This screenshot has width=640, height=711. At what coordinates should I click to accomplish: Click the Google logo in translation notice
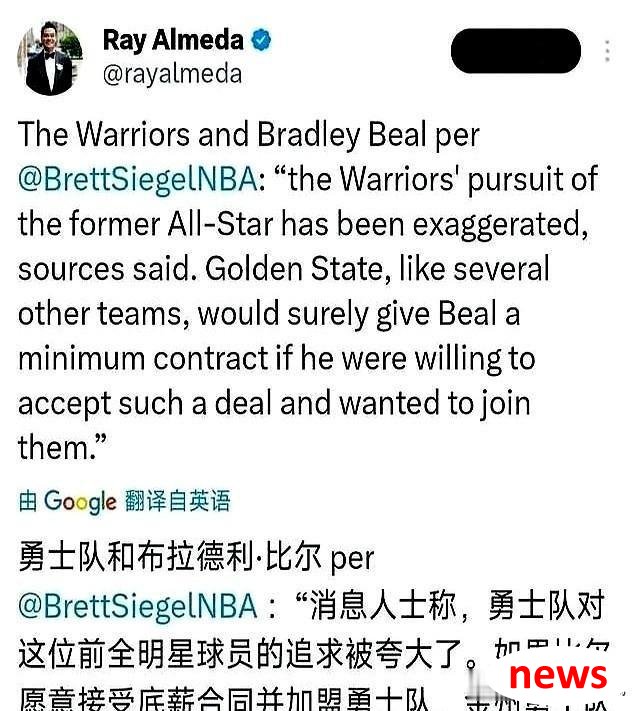click(x=80, y=502)
